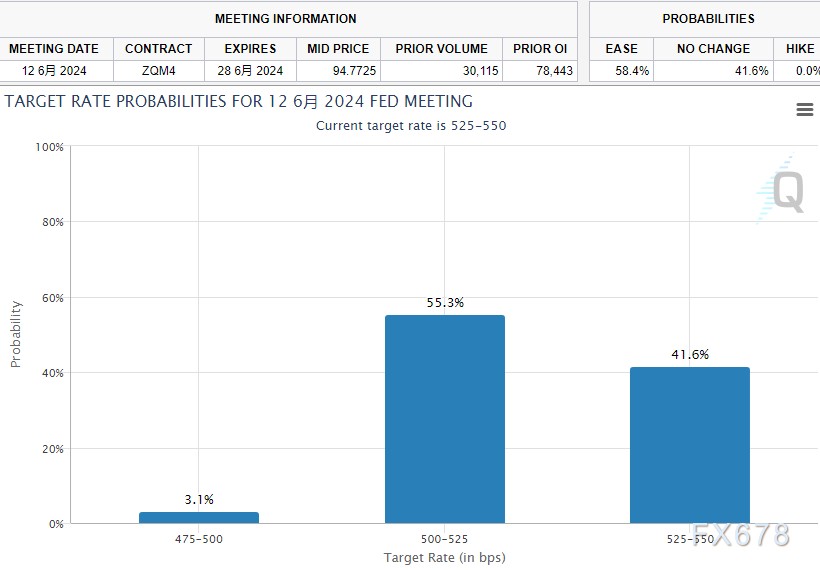Click the MEETING DATE column header
Screen dimensions: 820x570
54,49
